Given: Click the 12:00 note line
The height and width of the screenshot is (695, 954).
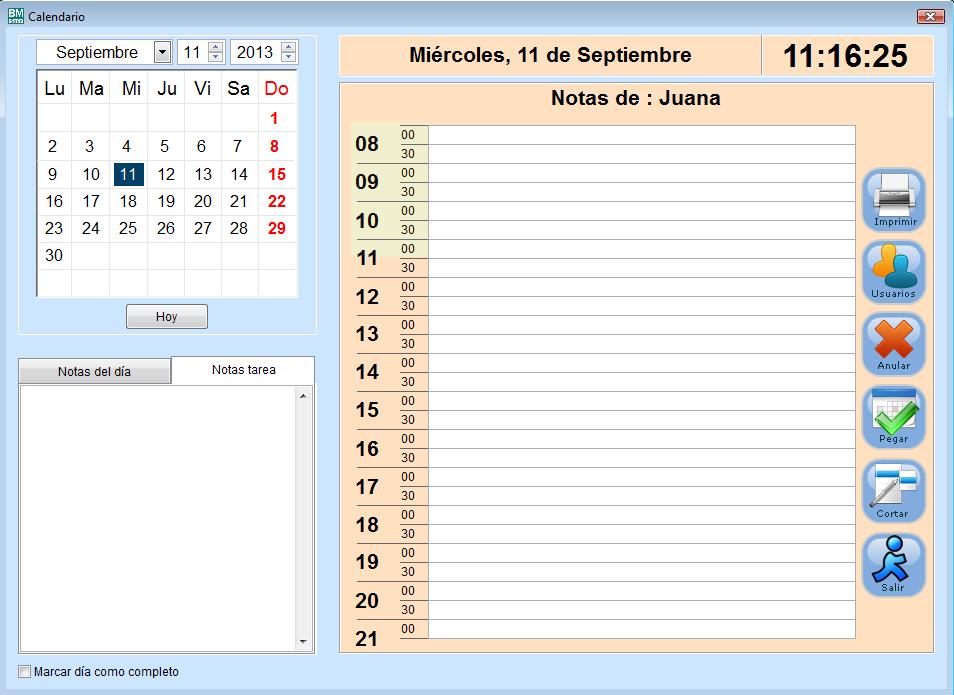Looking at the screenshot, I should [640, 287].
